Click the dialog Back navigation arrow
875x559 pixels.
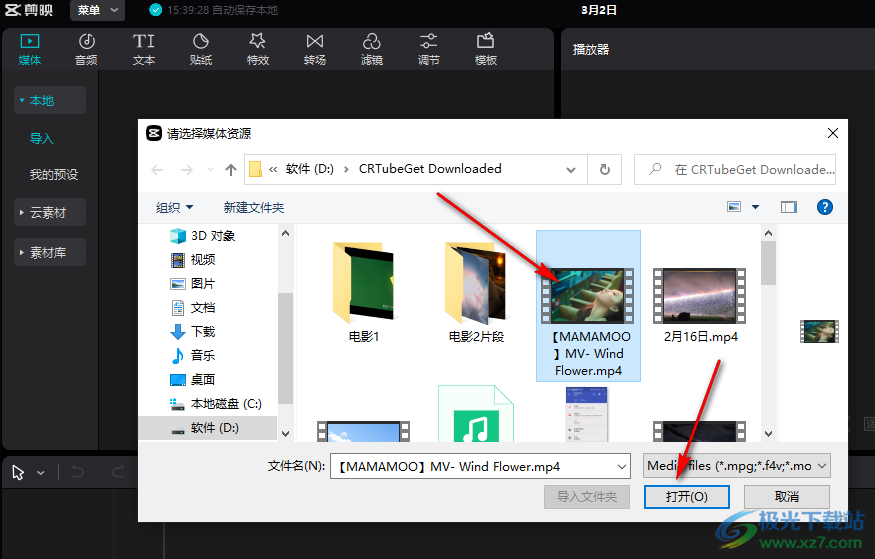pos(157,170)
